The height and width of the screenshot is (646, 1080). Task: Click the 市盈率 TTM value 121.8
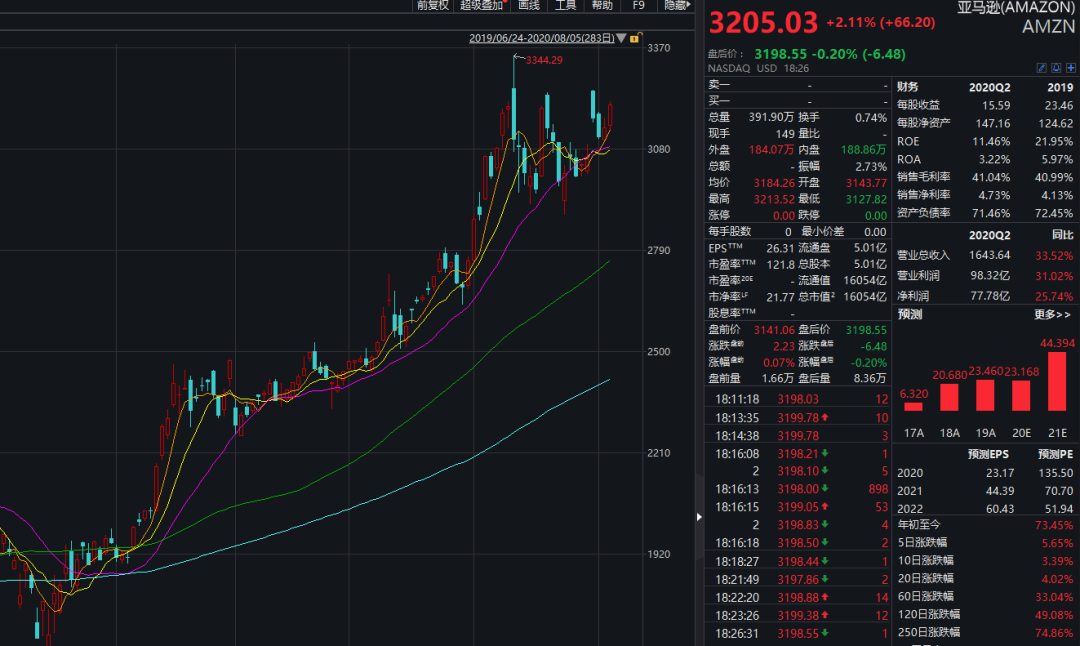click(780, 264)
